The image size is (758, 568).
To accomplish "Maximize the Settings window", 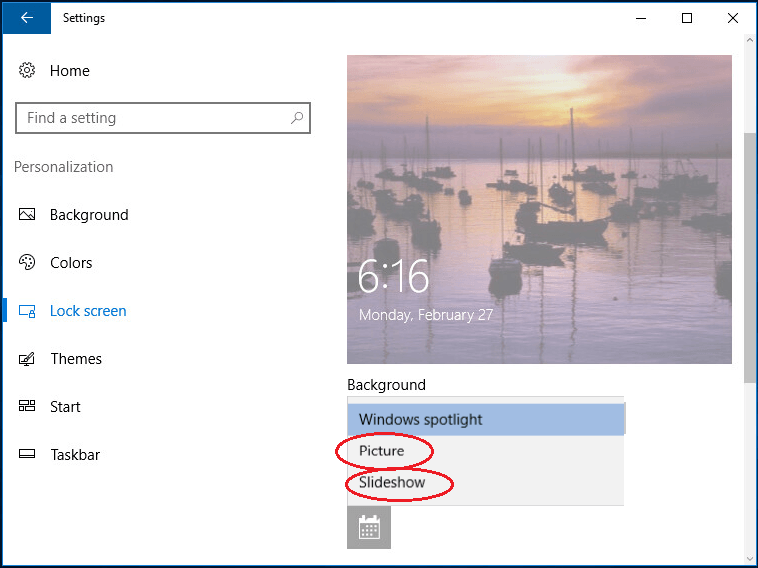I will pos(686,18).
